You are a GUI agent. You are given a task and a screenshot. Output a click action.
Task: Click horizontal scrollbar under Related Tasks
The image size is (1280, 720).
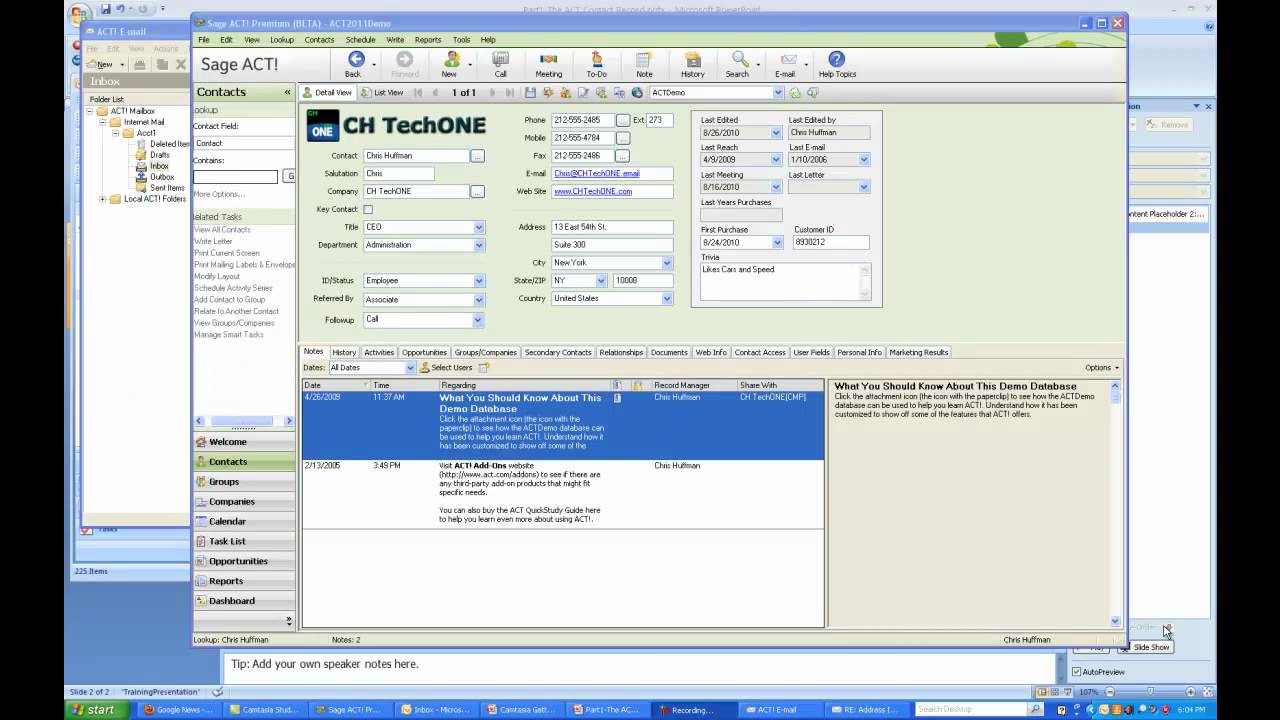pos(244,421)
